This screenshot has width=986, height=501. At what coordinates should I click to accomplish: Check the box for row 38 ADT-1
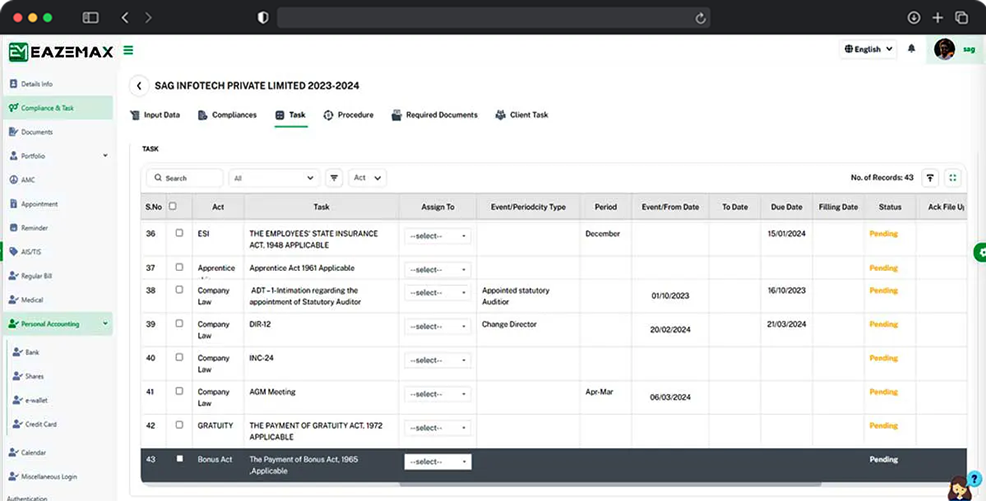(x=179, y=290)
